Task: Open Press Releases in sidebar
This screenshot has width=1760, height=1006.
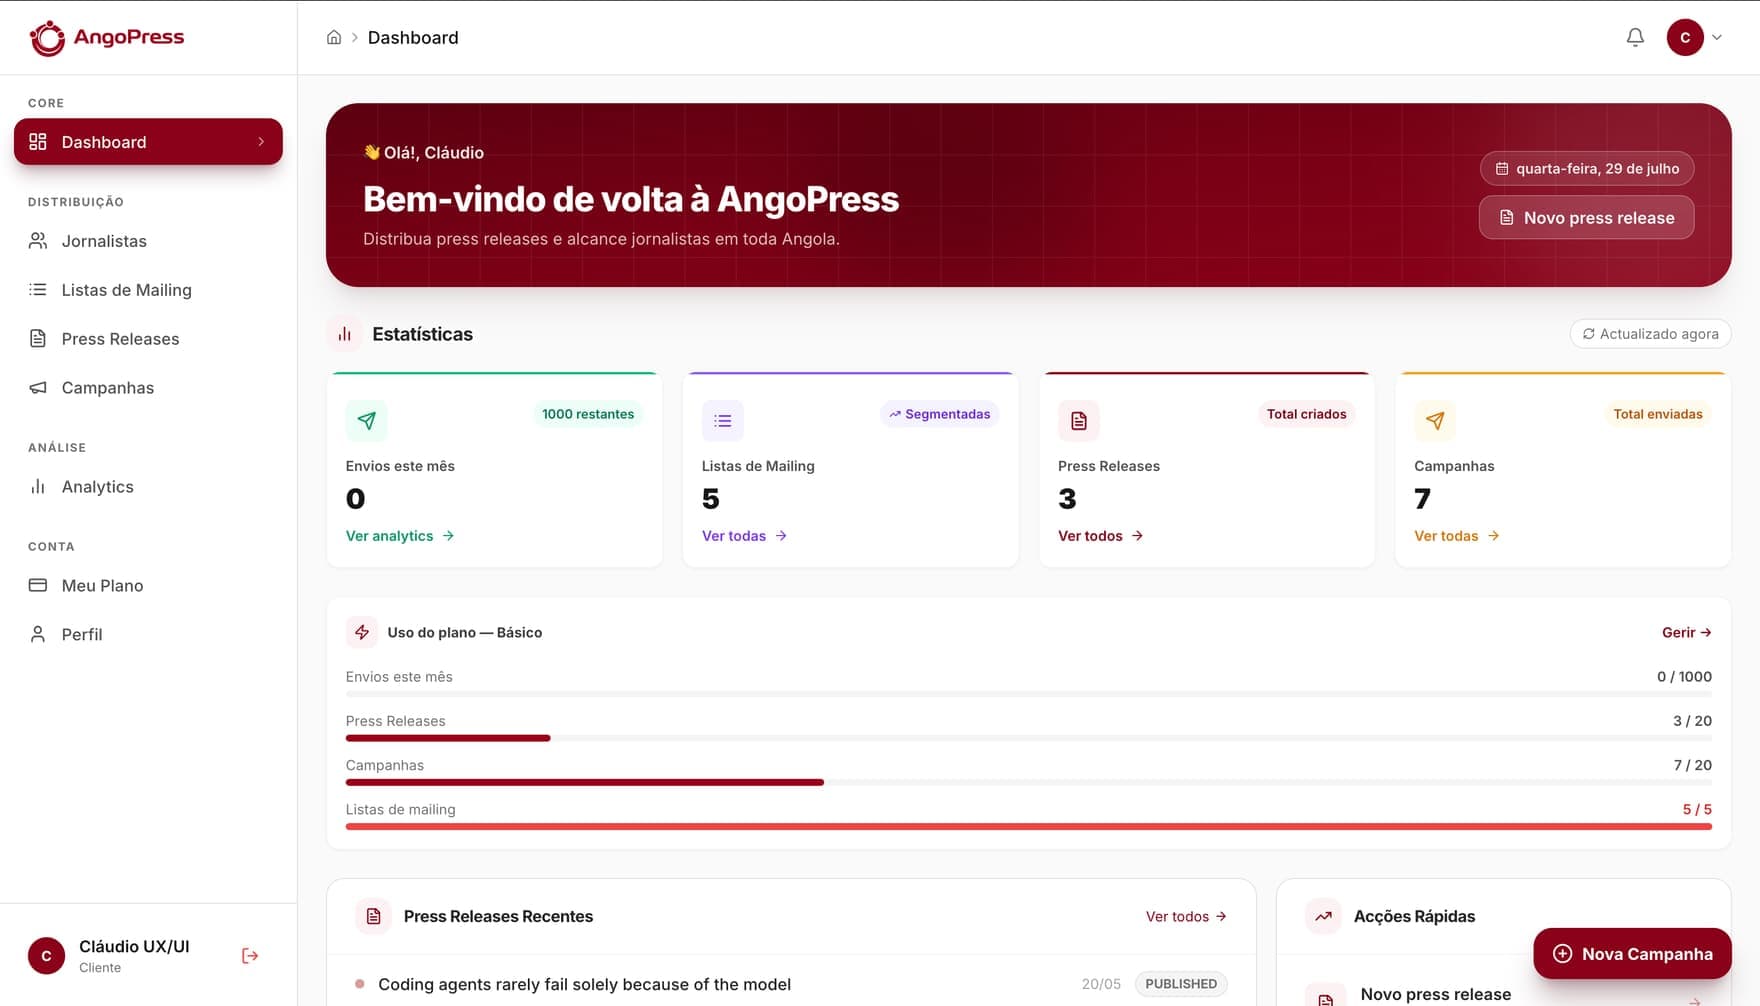Action: point(148,338)
